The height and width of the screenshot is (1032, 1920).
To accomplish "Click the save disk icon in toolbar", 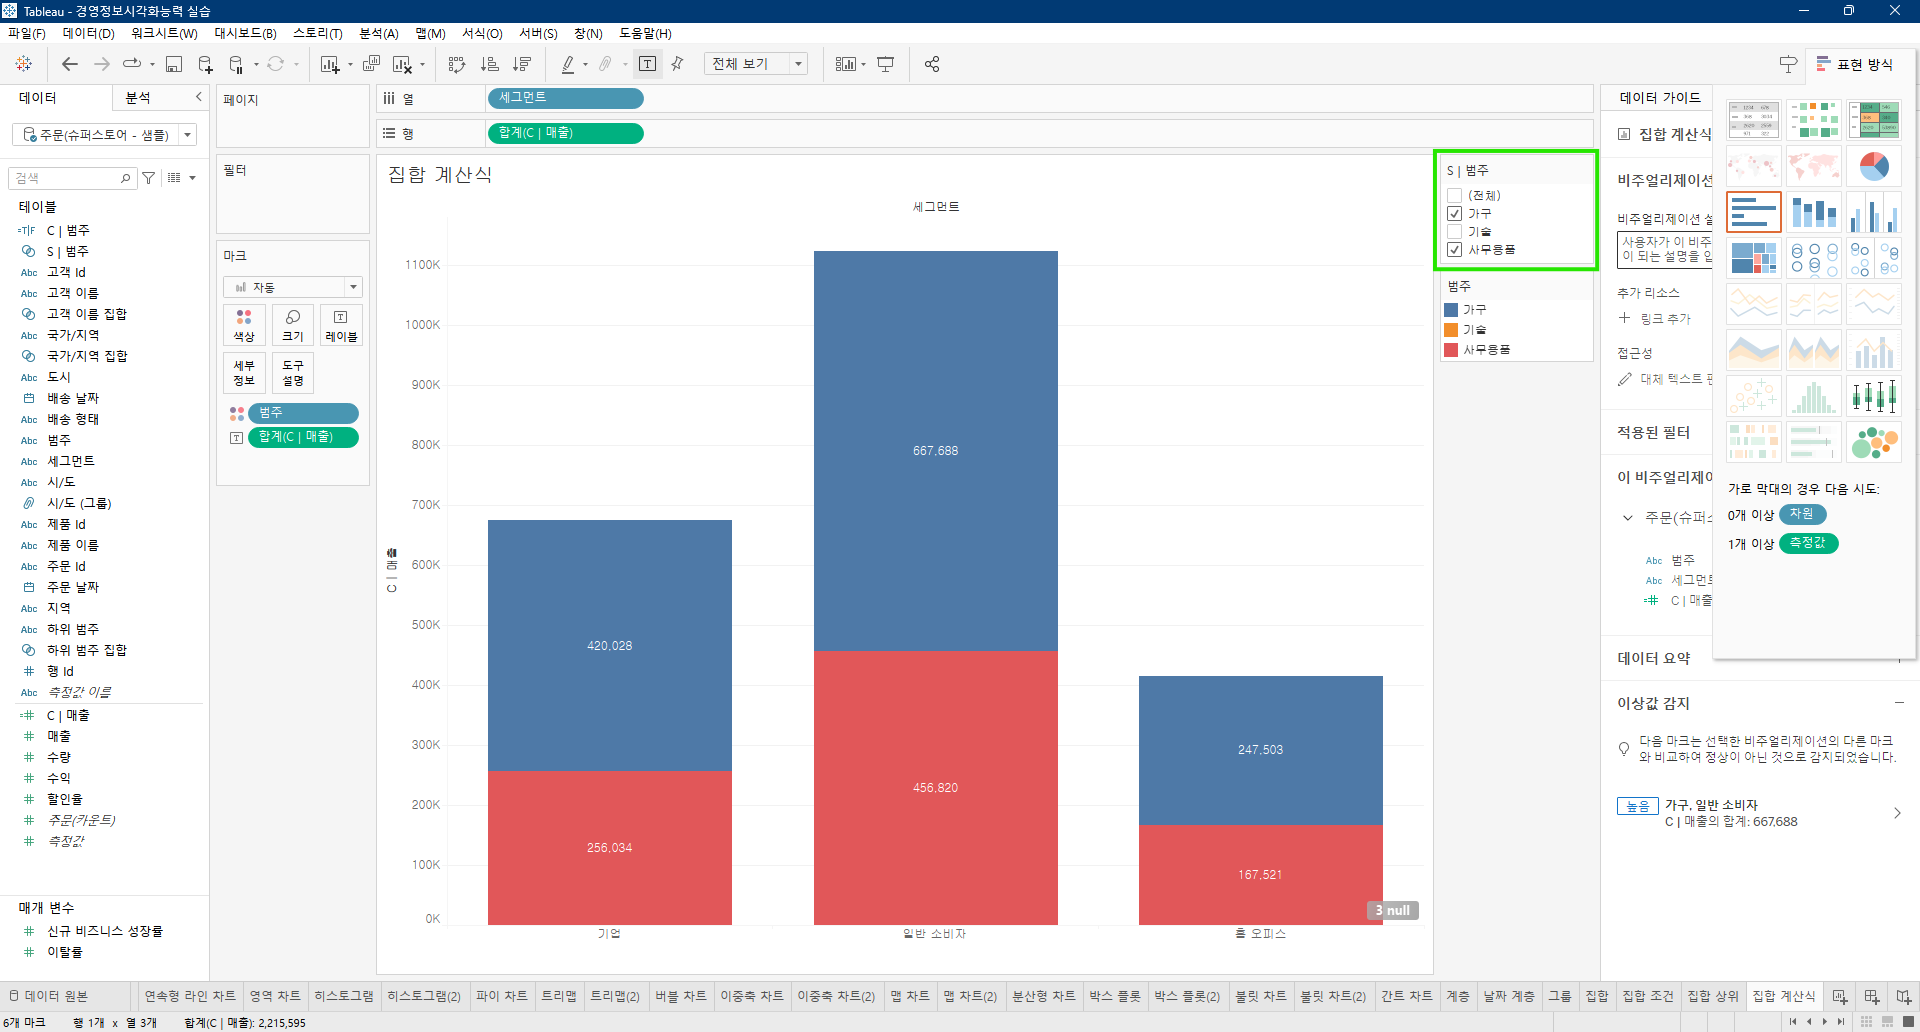I will [x=174, y=64].
